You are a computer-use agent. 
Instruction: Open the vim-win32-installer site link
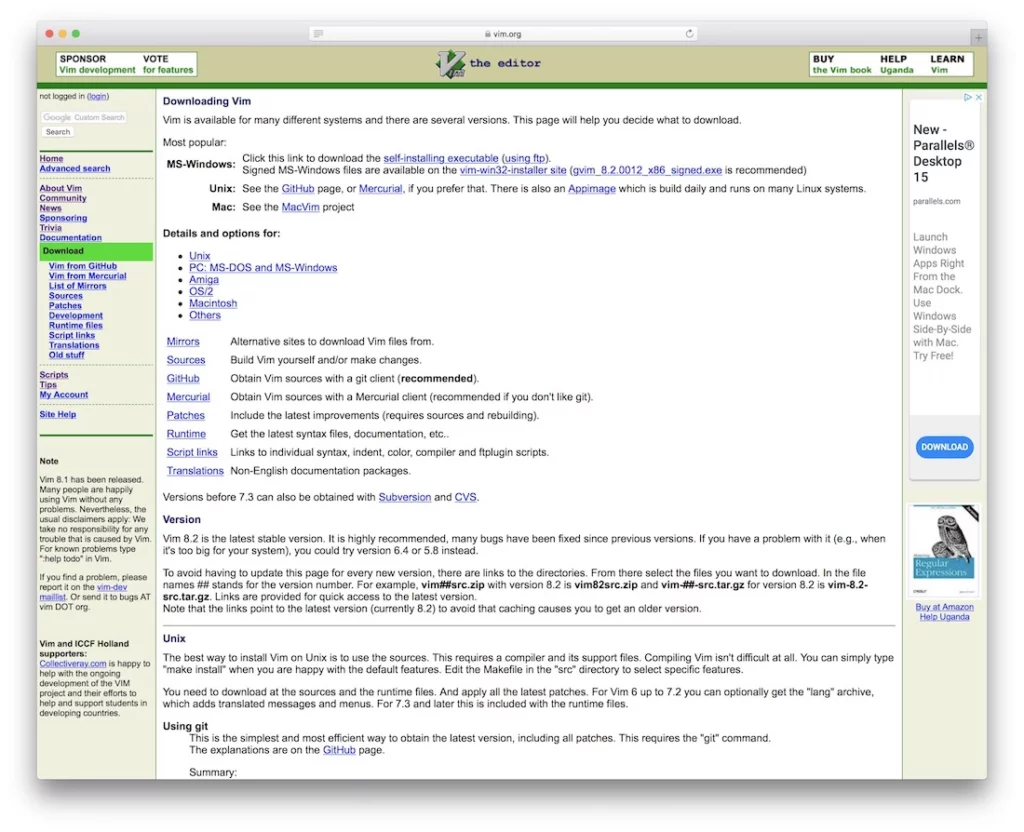pos(513,170)
